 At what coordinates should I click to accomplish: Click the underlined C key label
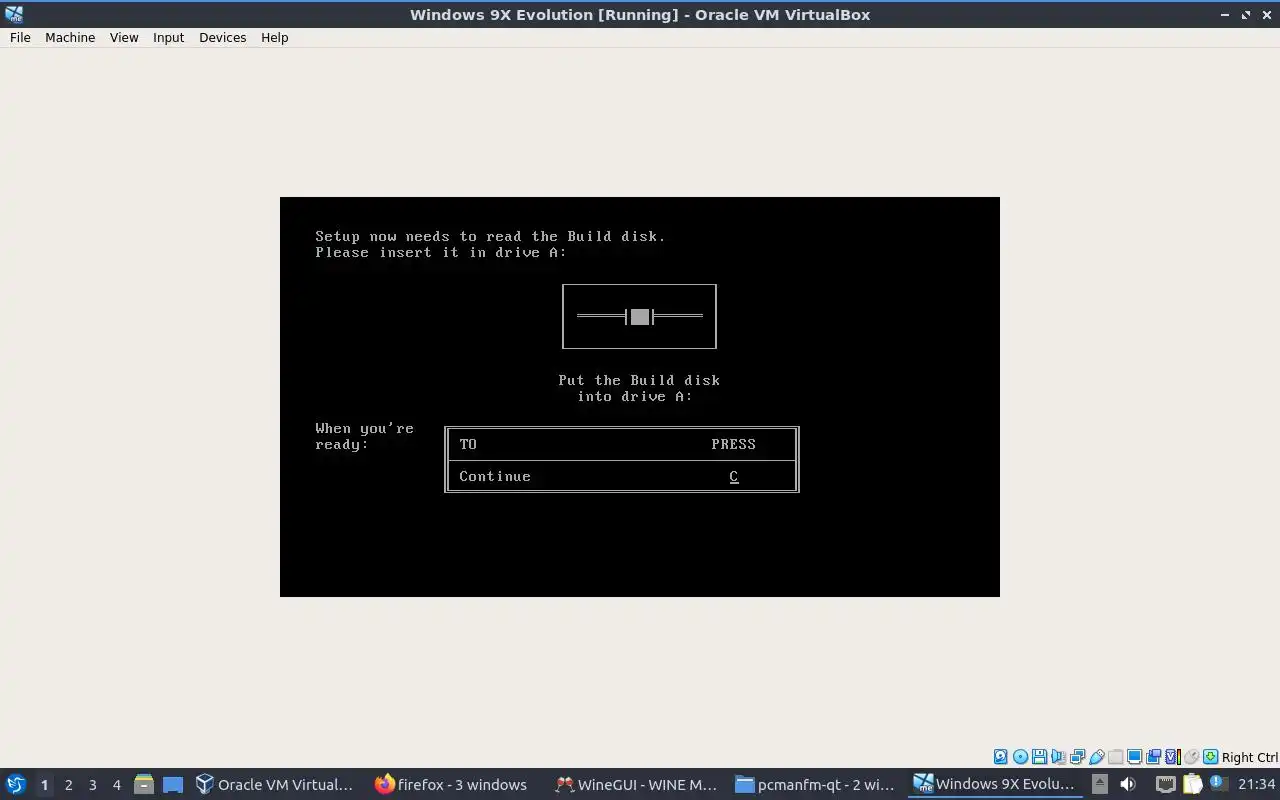733,476
